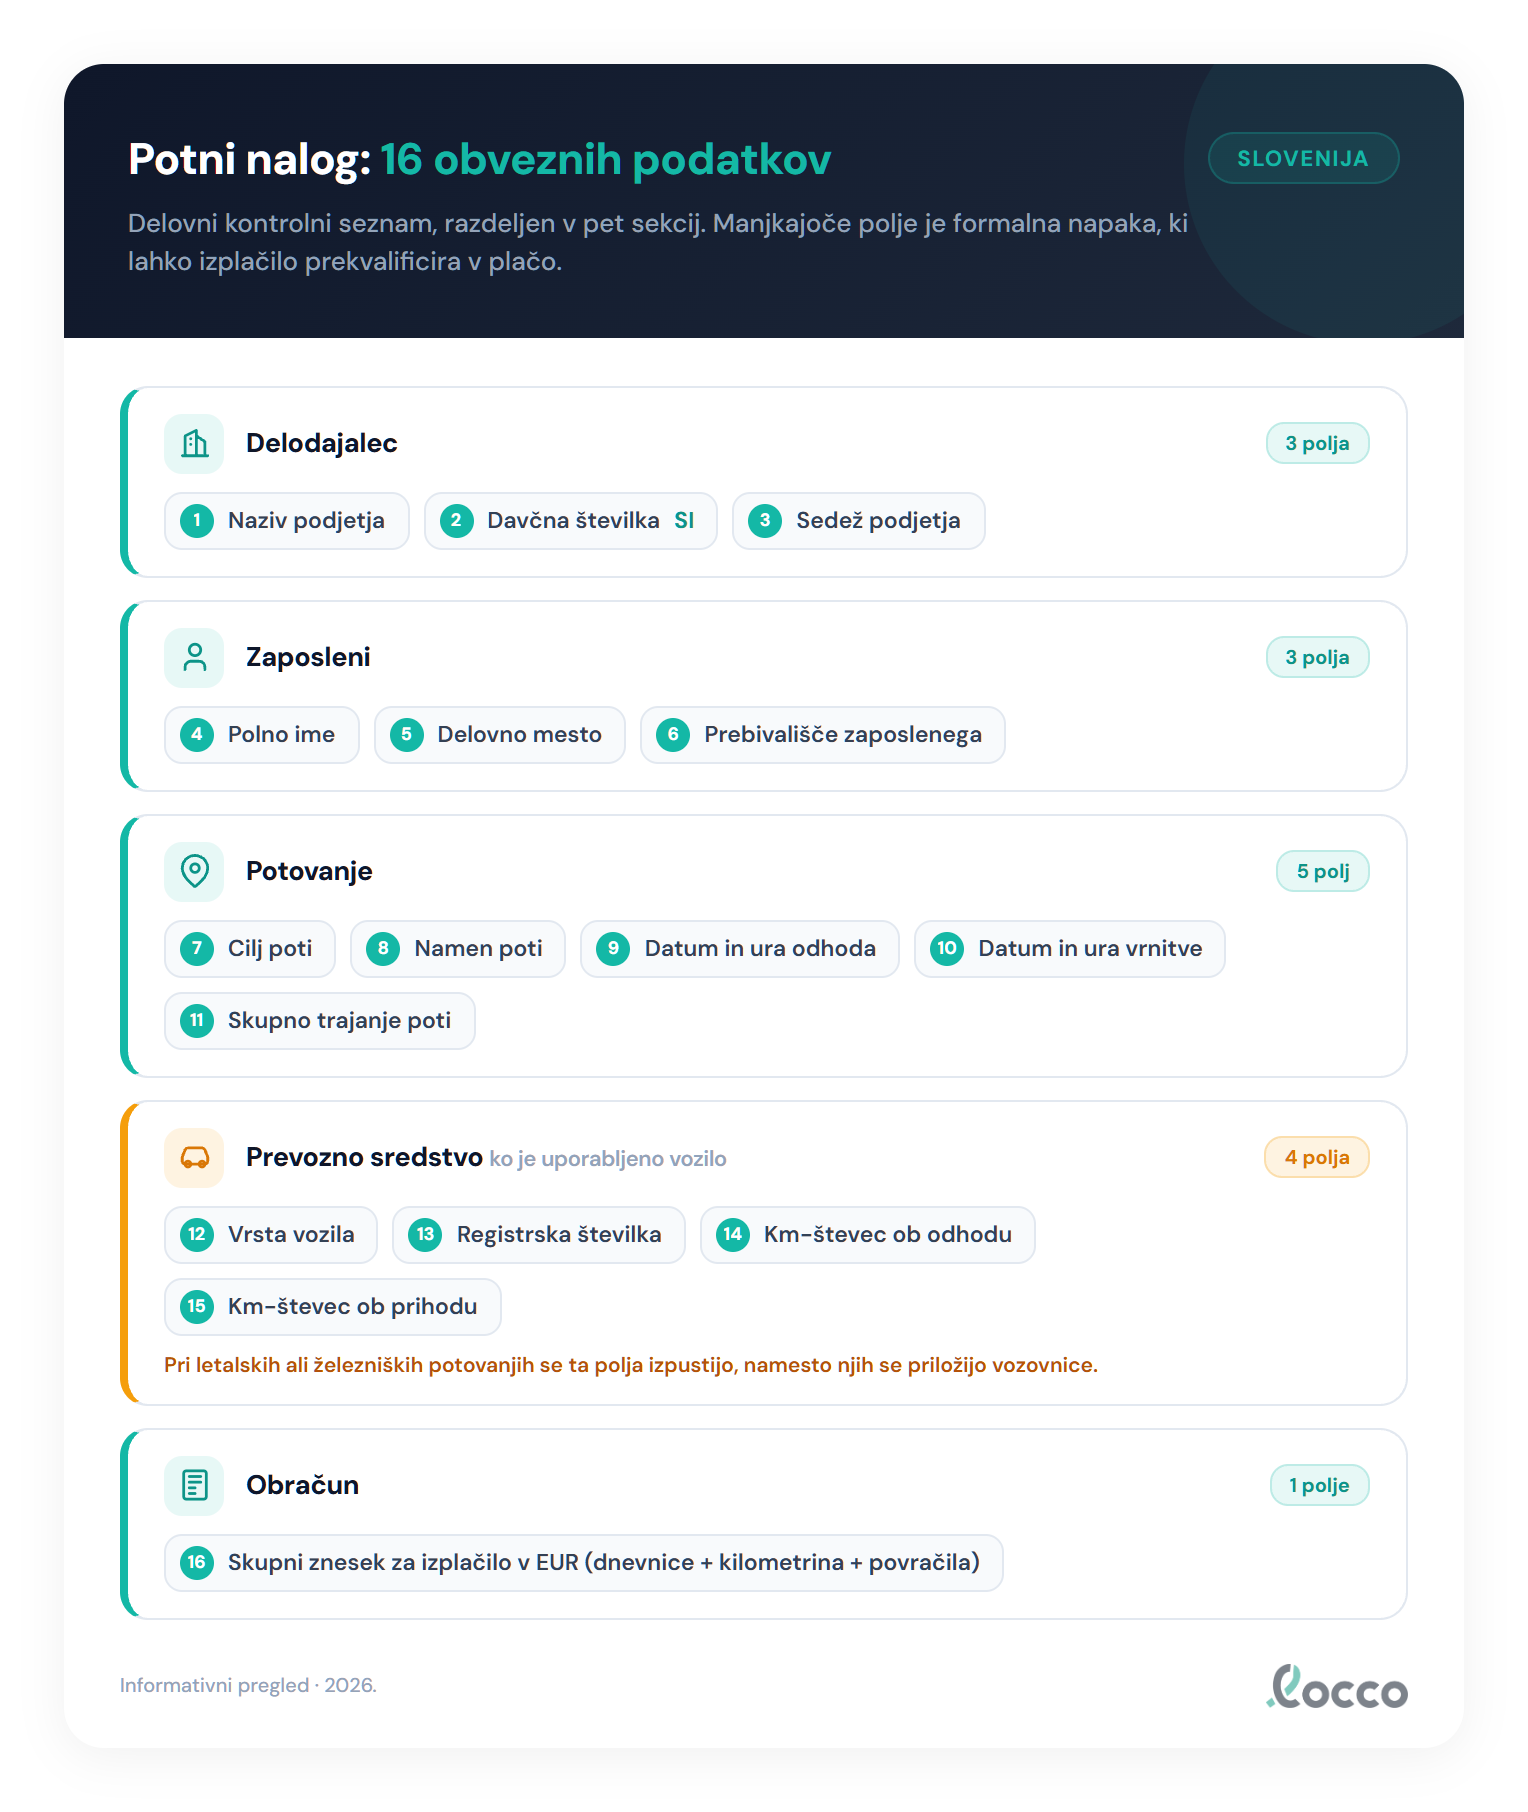Click the orange 4 polja badge
Screen dimensions: 1528x1812
tap(1317, 1157)
